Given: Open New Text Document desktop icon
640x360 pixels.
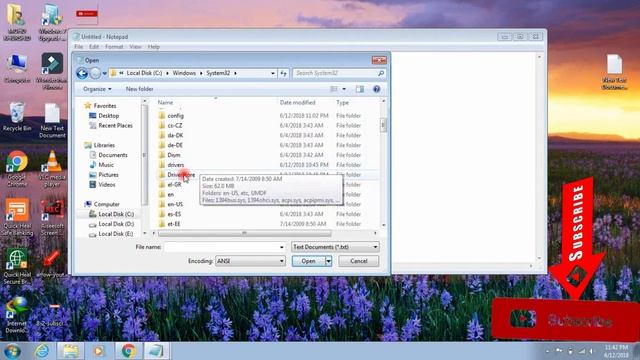Looking at the screenshot, I should [x=52, y=121].
